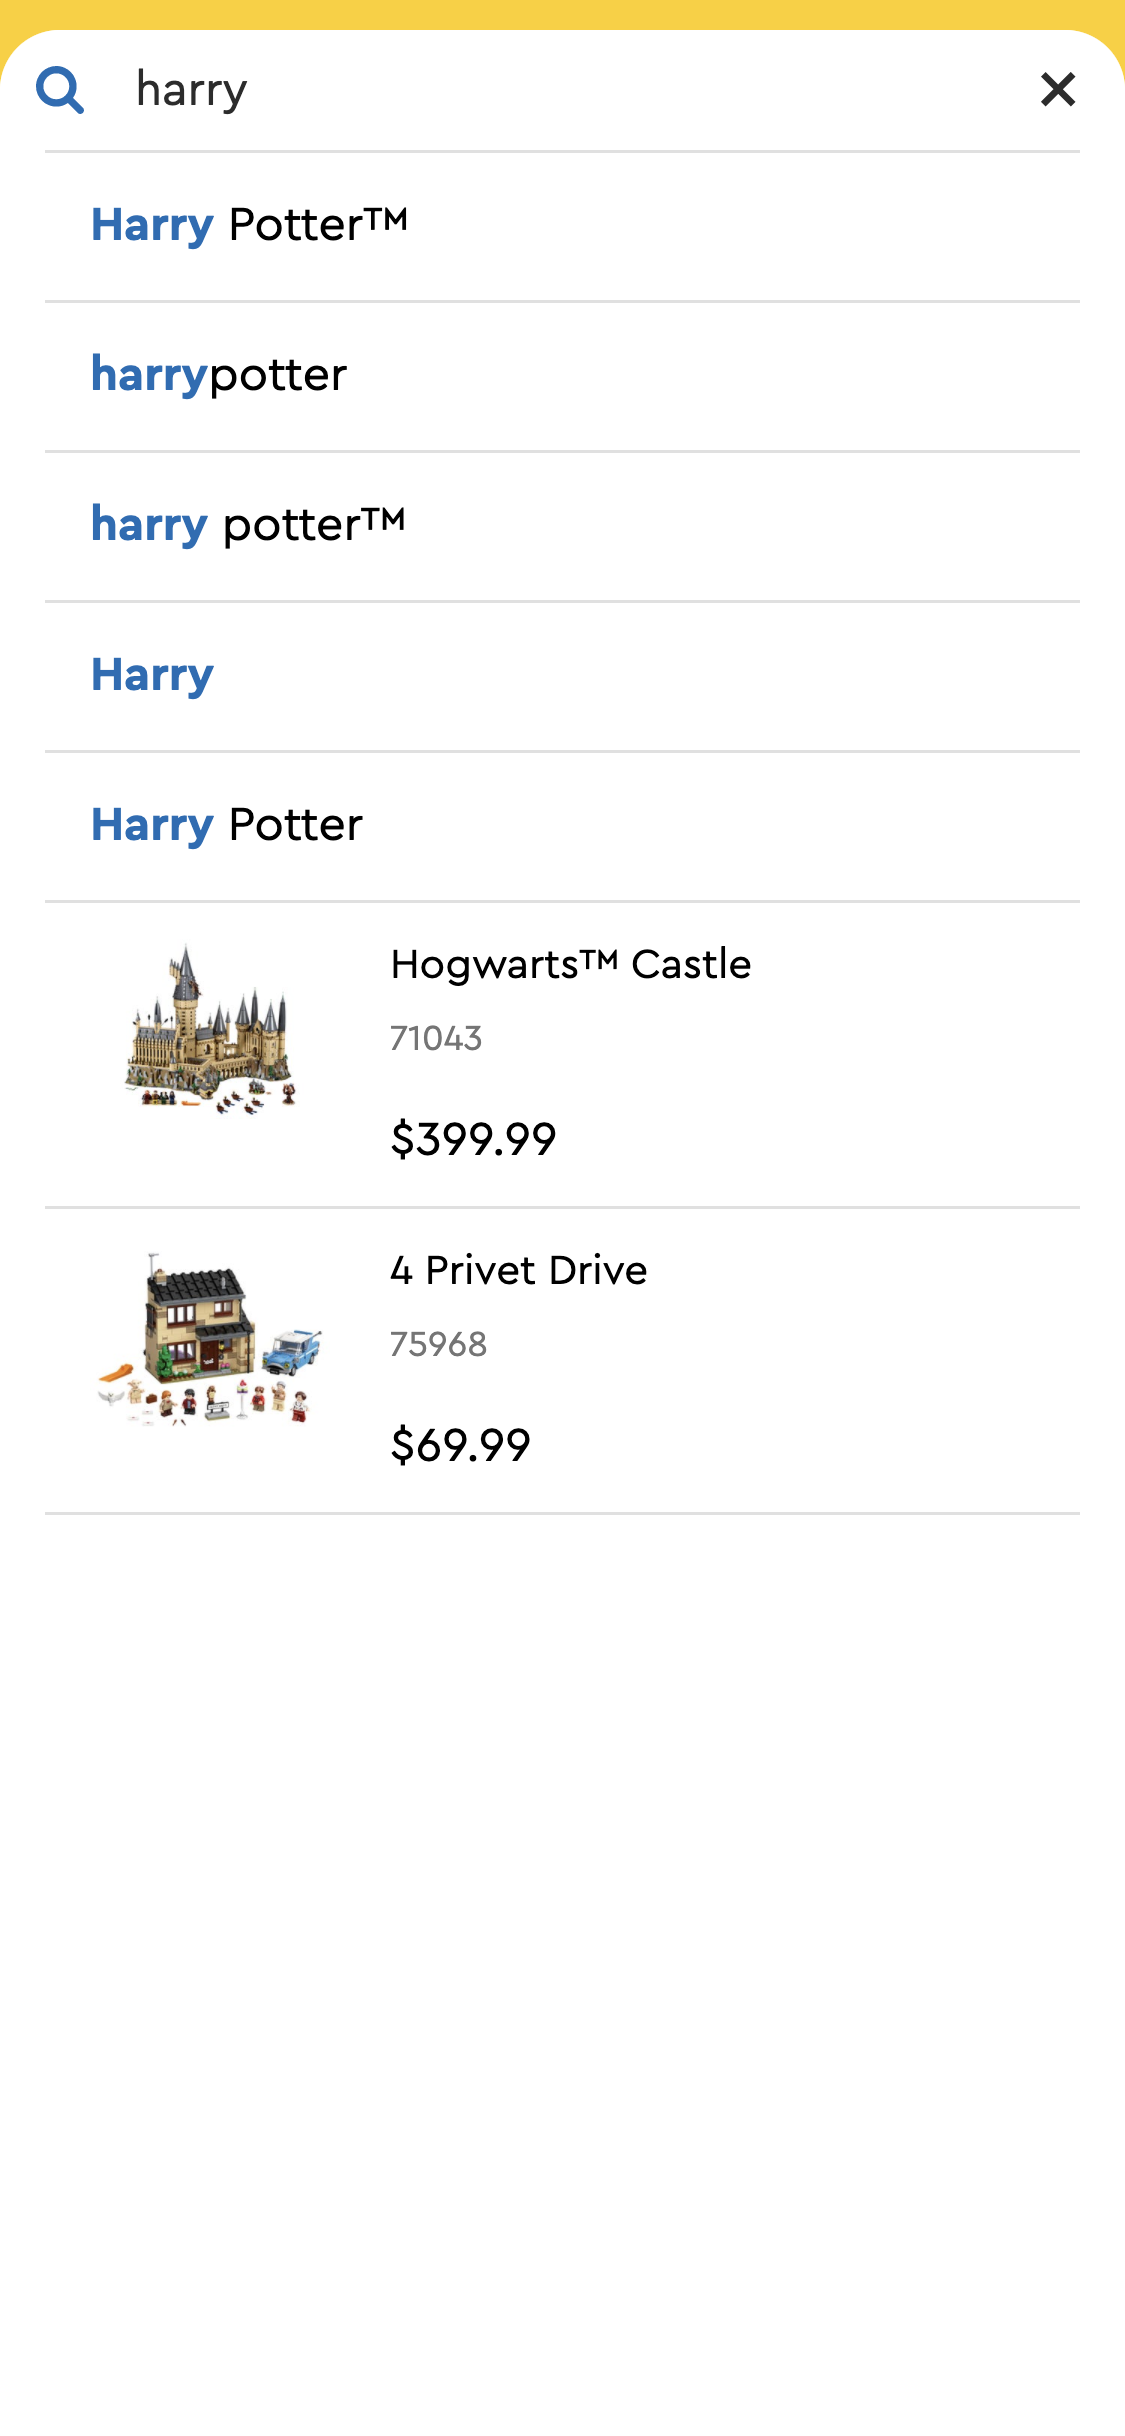Clear the search with the X icon
The image size is (1125, 2436).
pos(1057,89)
